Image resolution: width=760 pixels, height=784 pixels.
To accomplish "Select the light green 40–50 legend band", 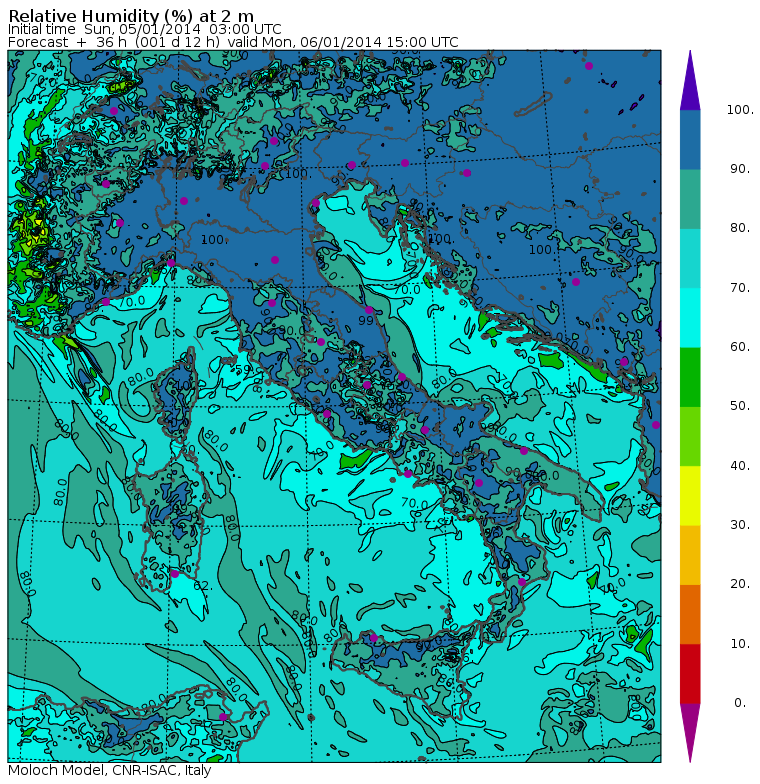I will click(690, 436).
